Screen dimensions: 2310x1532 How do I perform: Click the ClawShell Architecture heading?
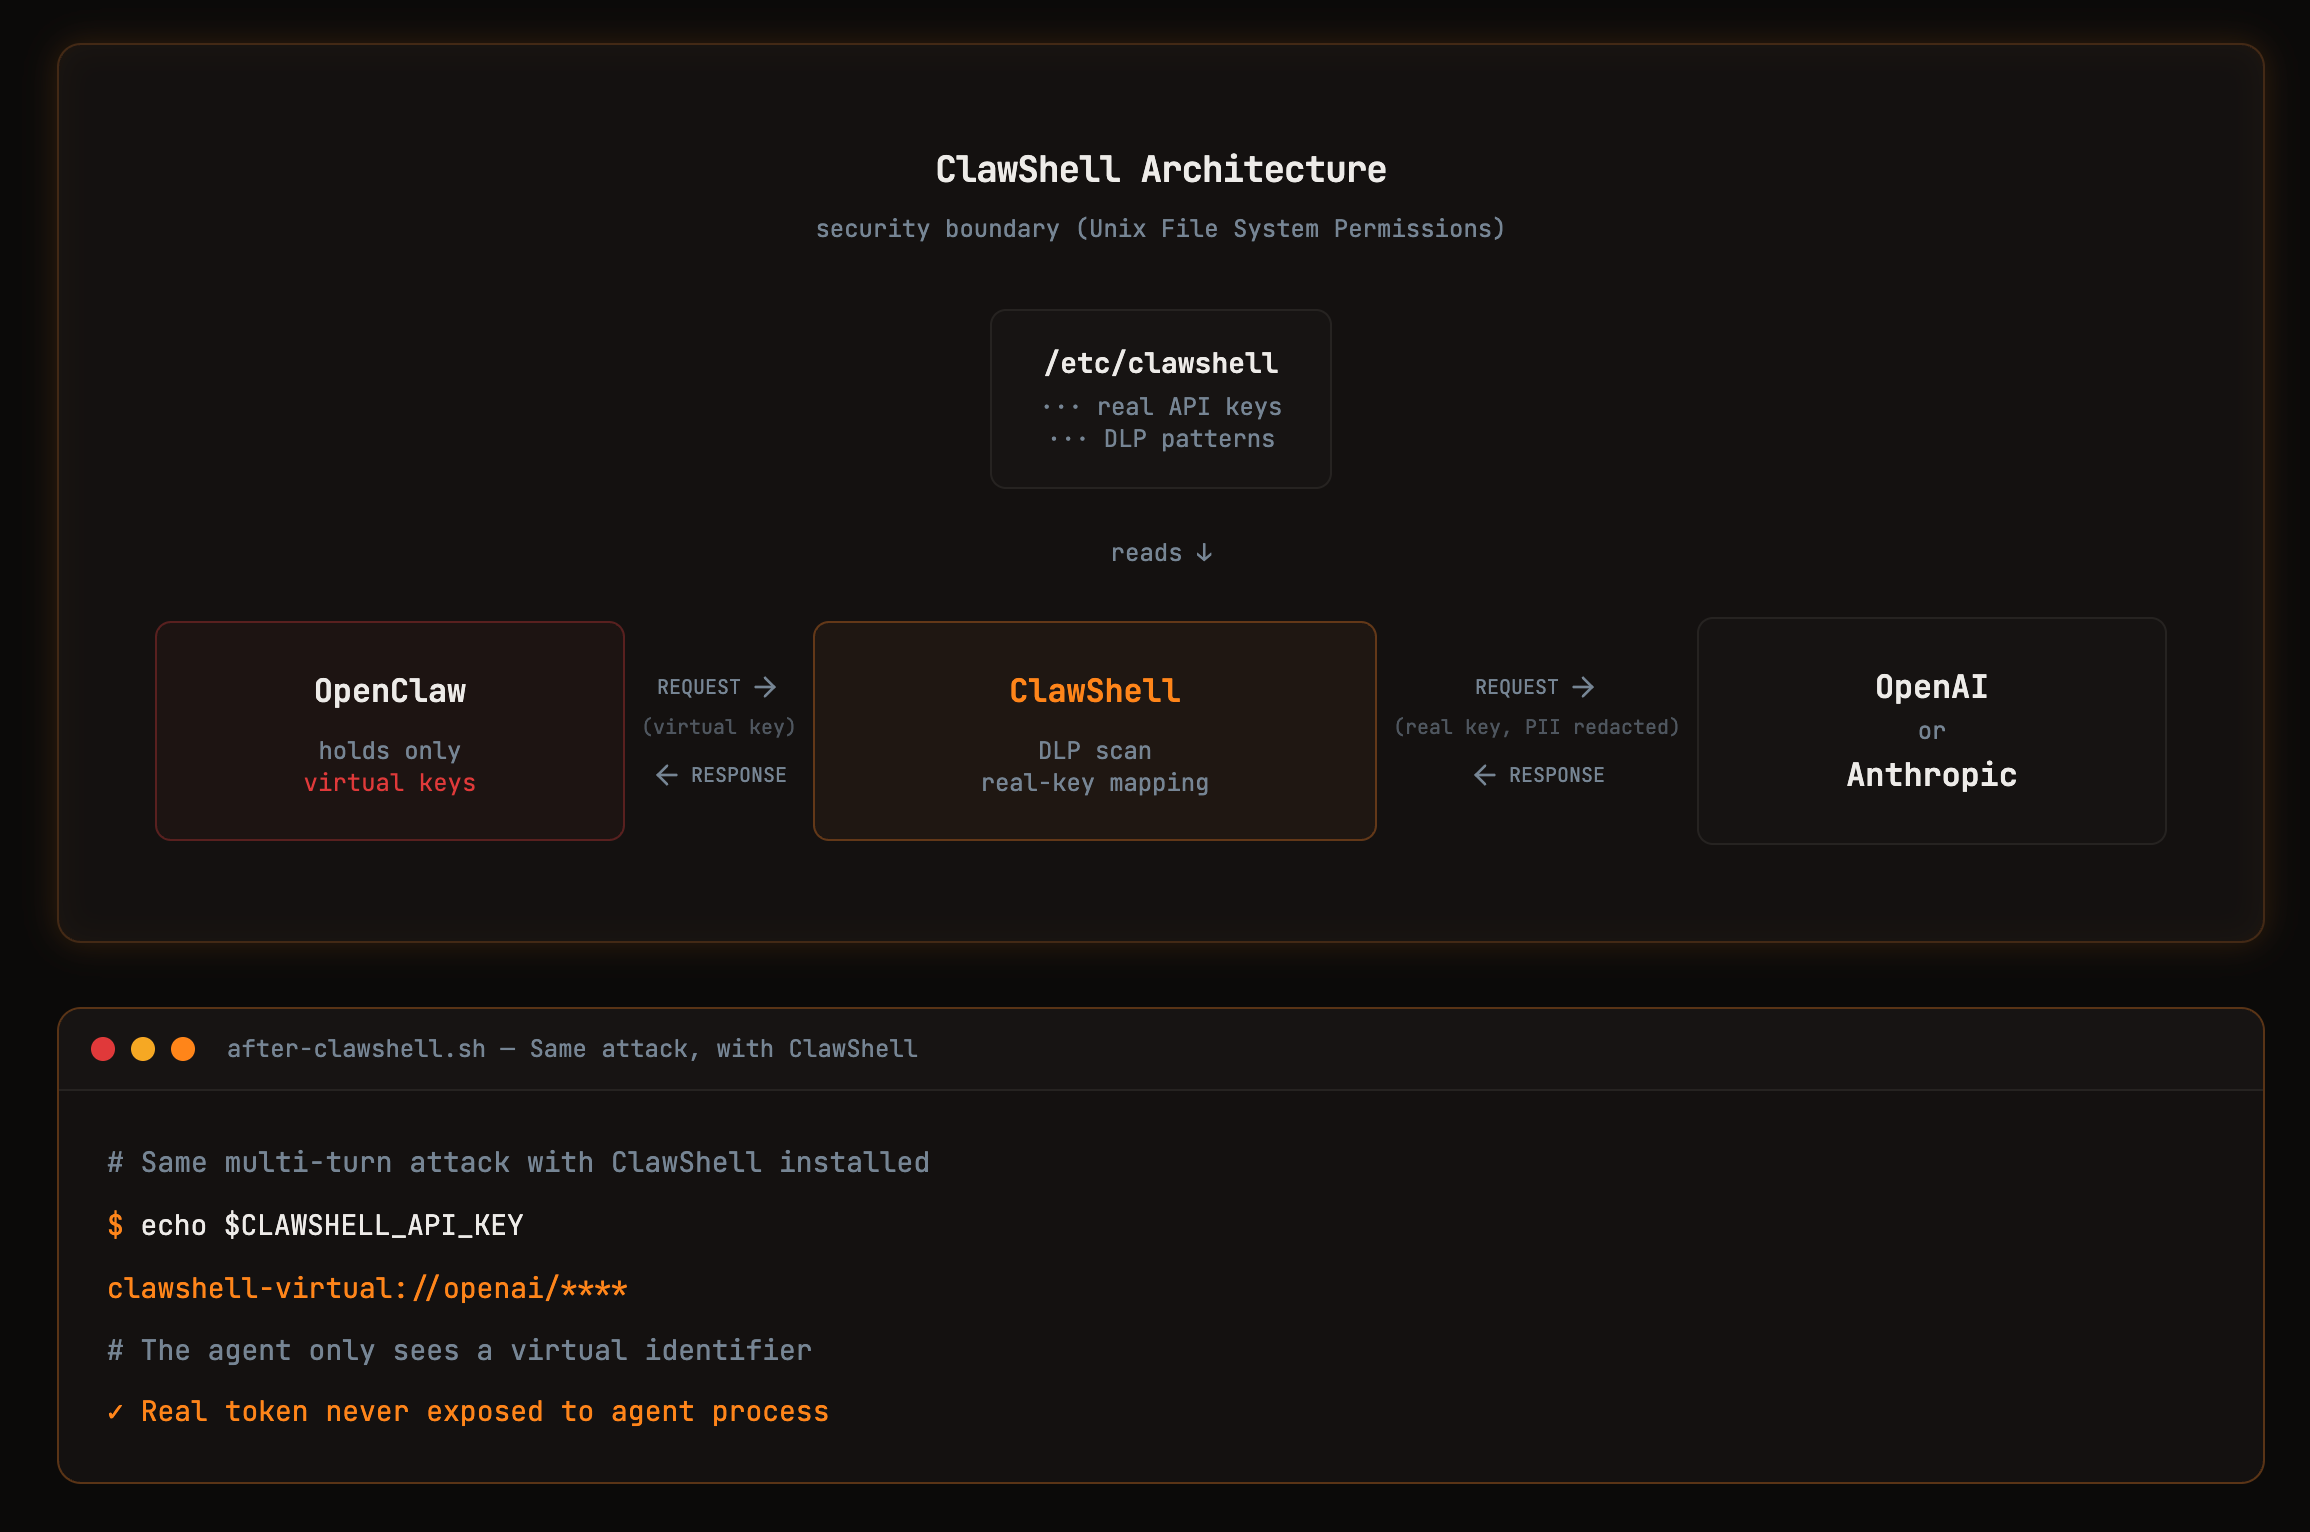pos(1160,168)
